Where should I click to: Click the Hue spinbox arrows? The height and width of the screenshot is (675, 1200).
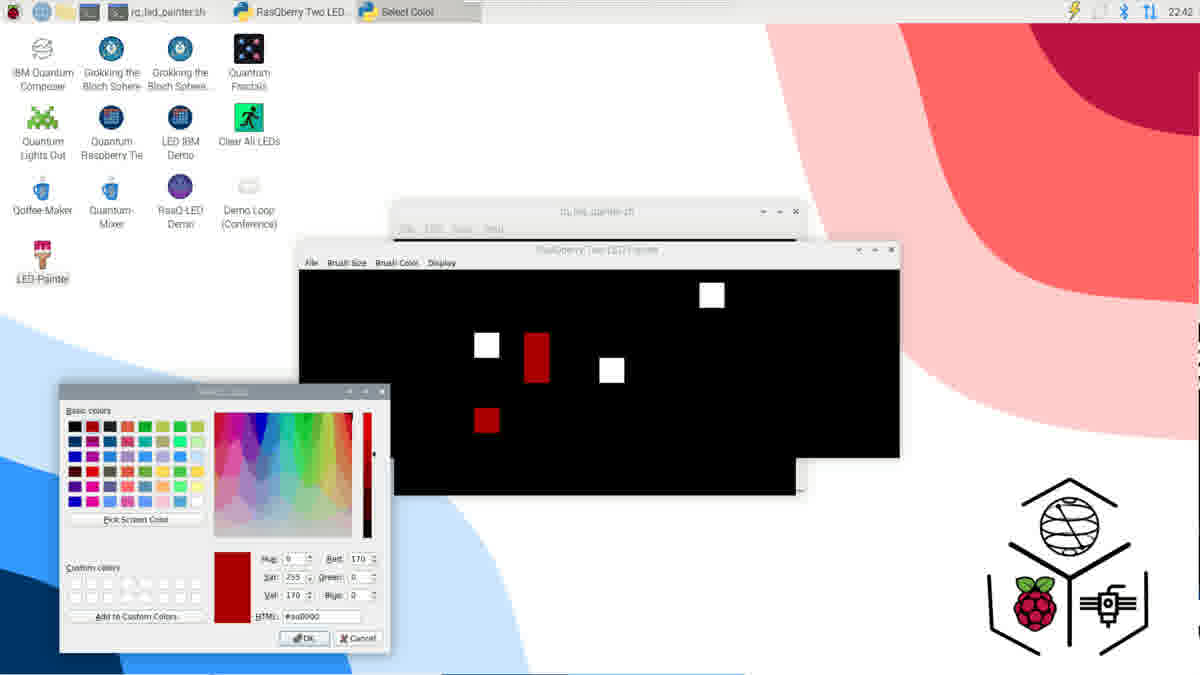pos(310,559)
